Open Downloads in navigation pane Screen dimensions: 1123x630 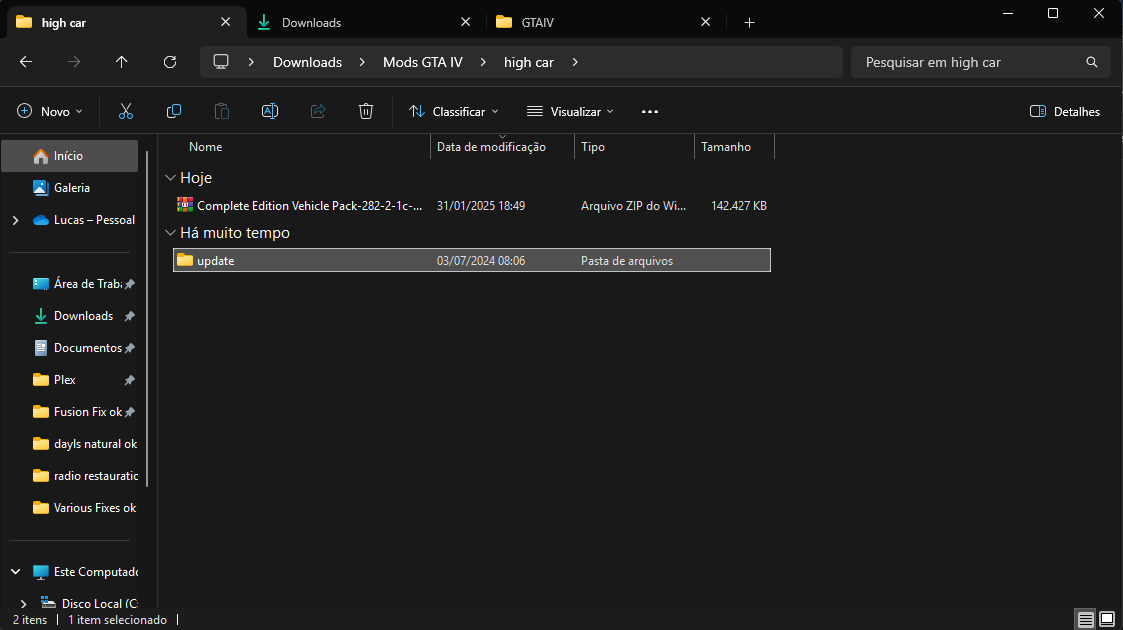click(x=72, y=316)
